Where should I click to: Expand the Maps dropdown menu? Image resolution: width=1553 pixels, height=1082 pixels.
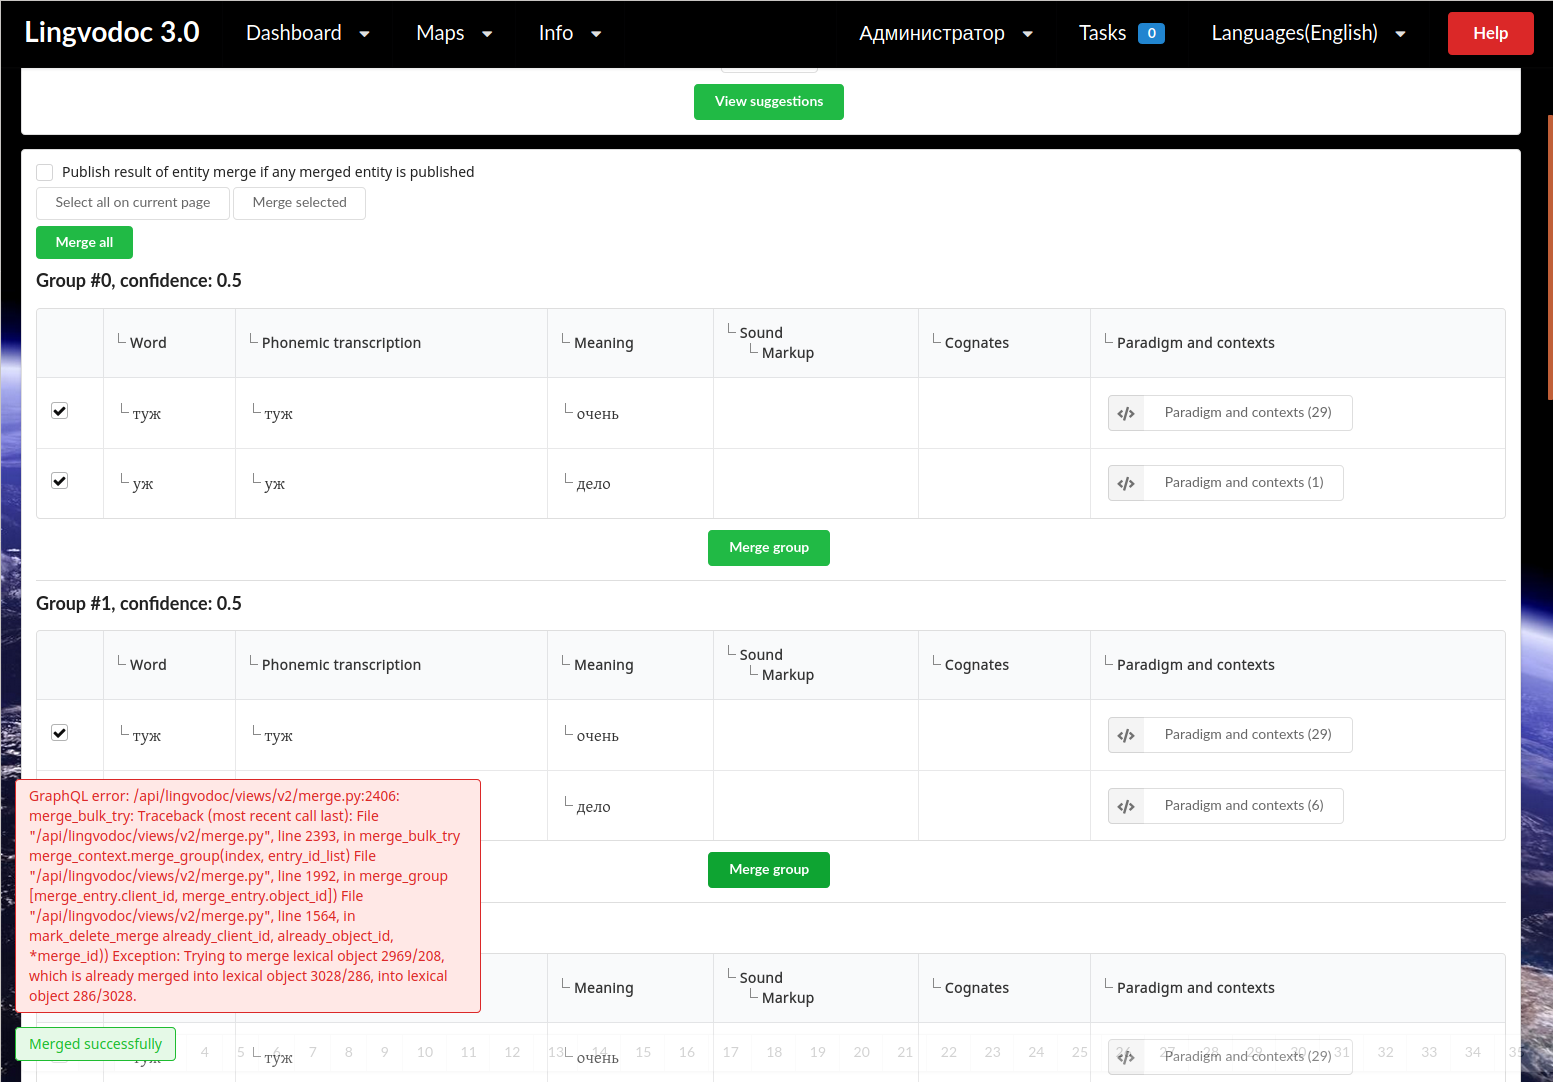[454, 33]
